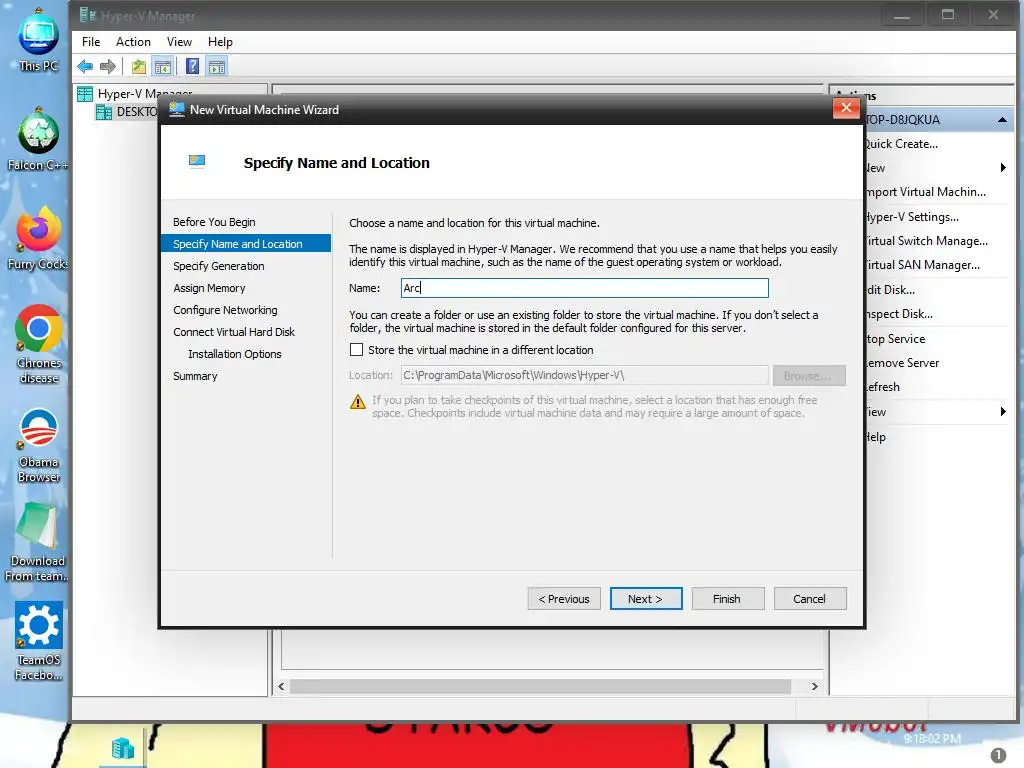Toggle the Action pane toolbar icon
This screenshot has height=768, width=1024.
pyautogui.click(x=217, y=66)
